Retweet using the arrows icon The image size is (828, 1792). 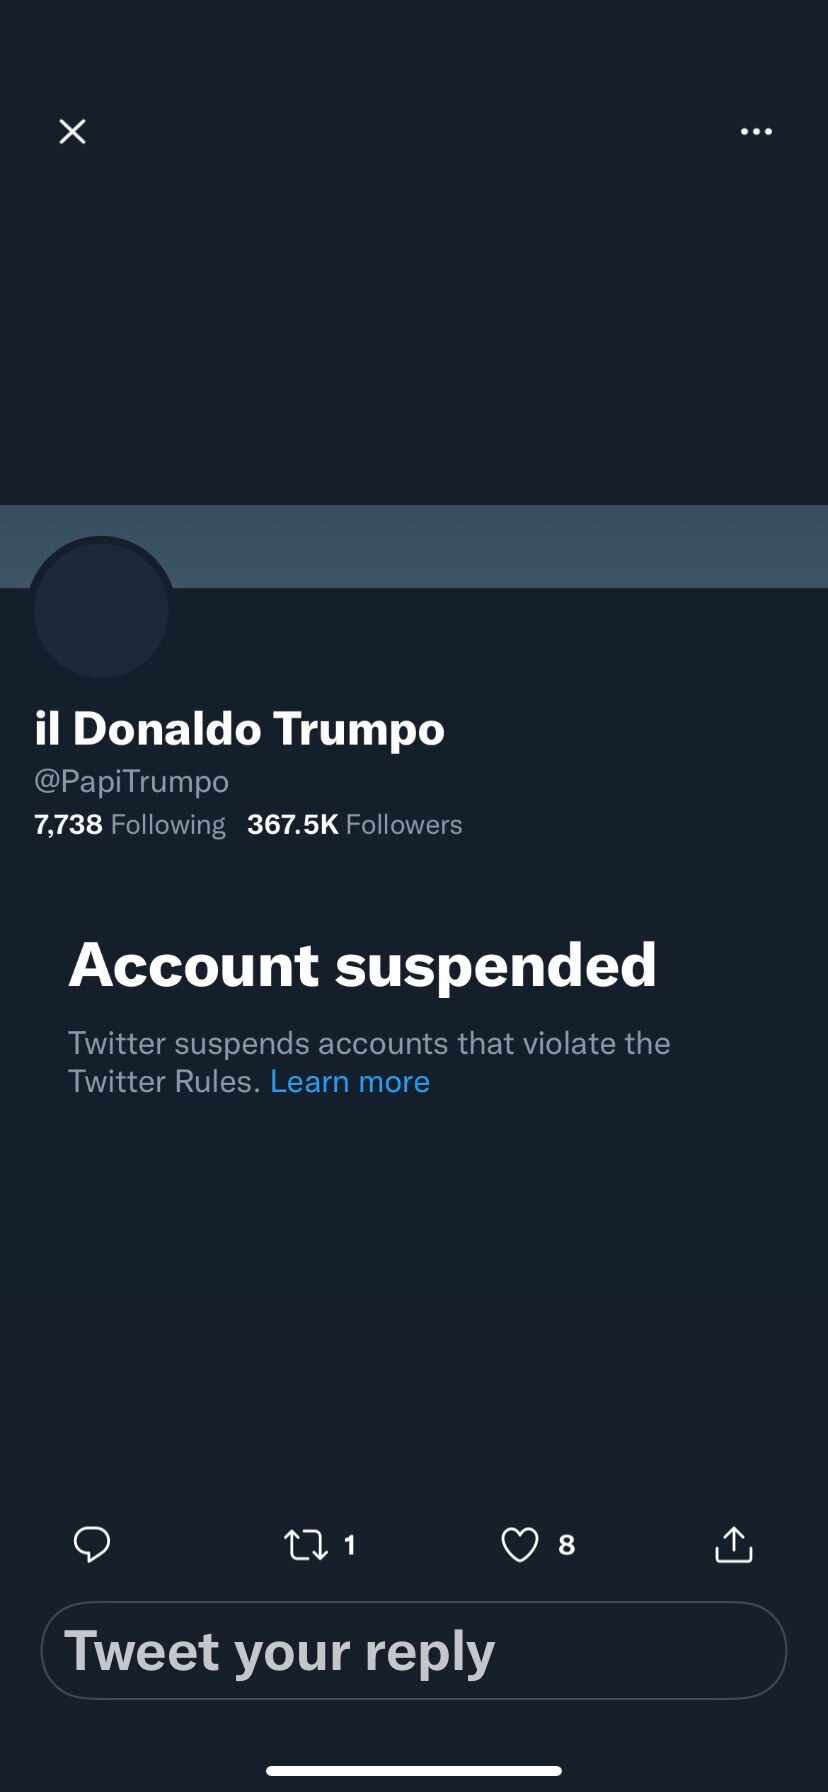(305, 1545)
